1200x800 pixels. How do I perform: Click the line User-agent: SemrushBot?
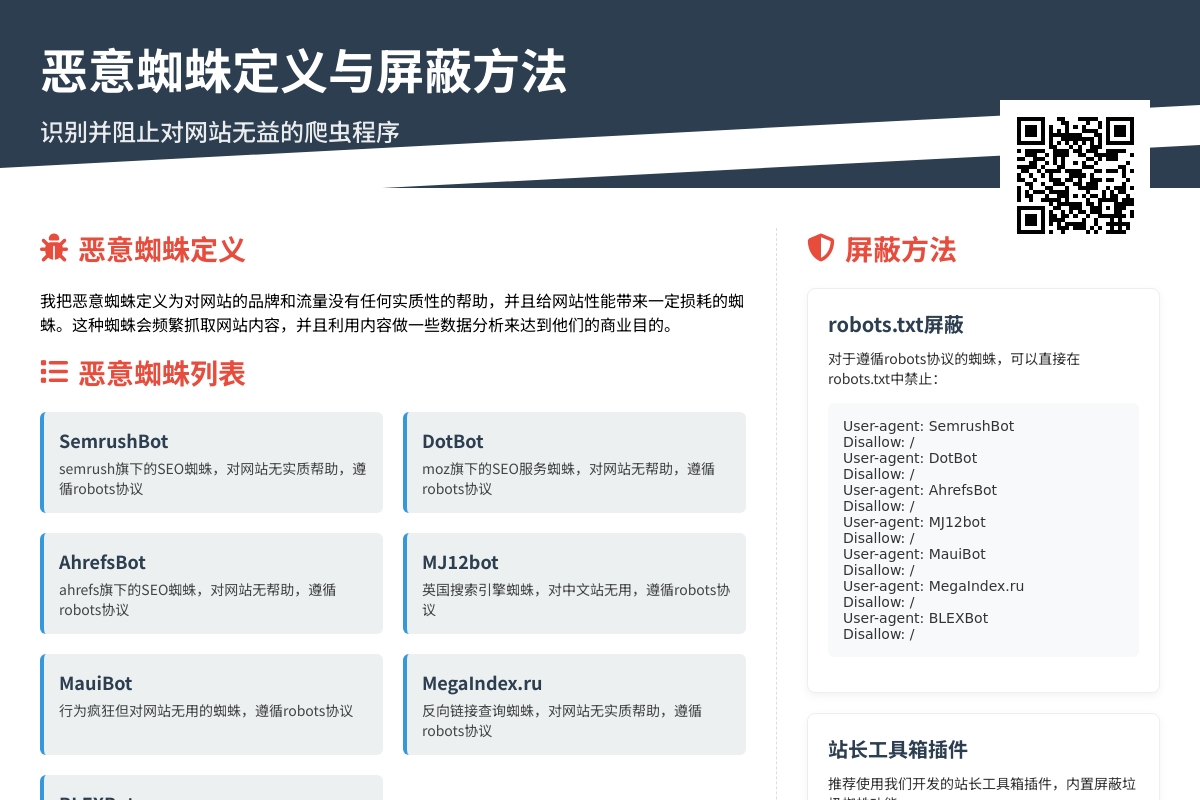pyautogui.click(x=928, y=426)
